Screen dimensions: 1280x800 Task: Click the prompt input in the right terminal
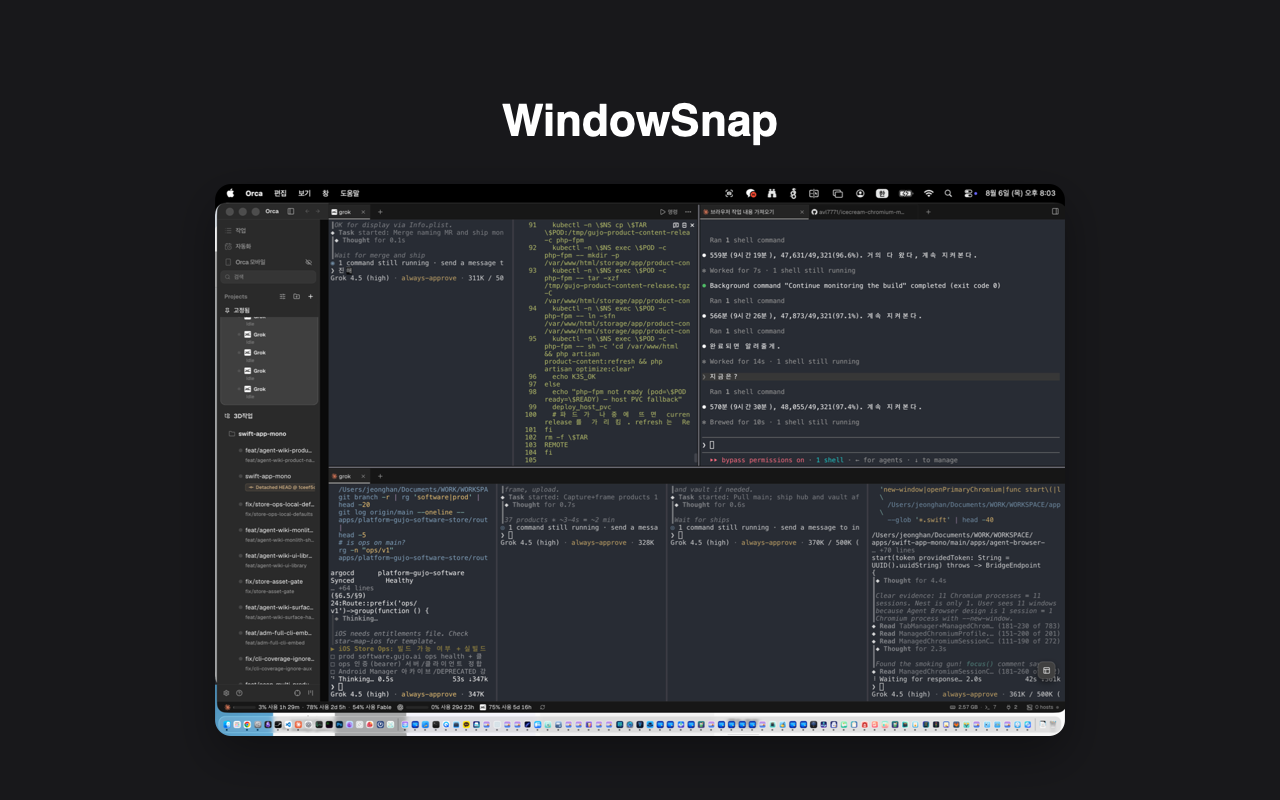[880, 445]
